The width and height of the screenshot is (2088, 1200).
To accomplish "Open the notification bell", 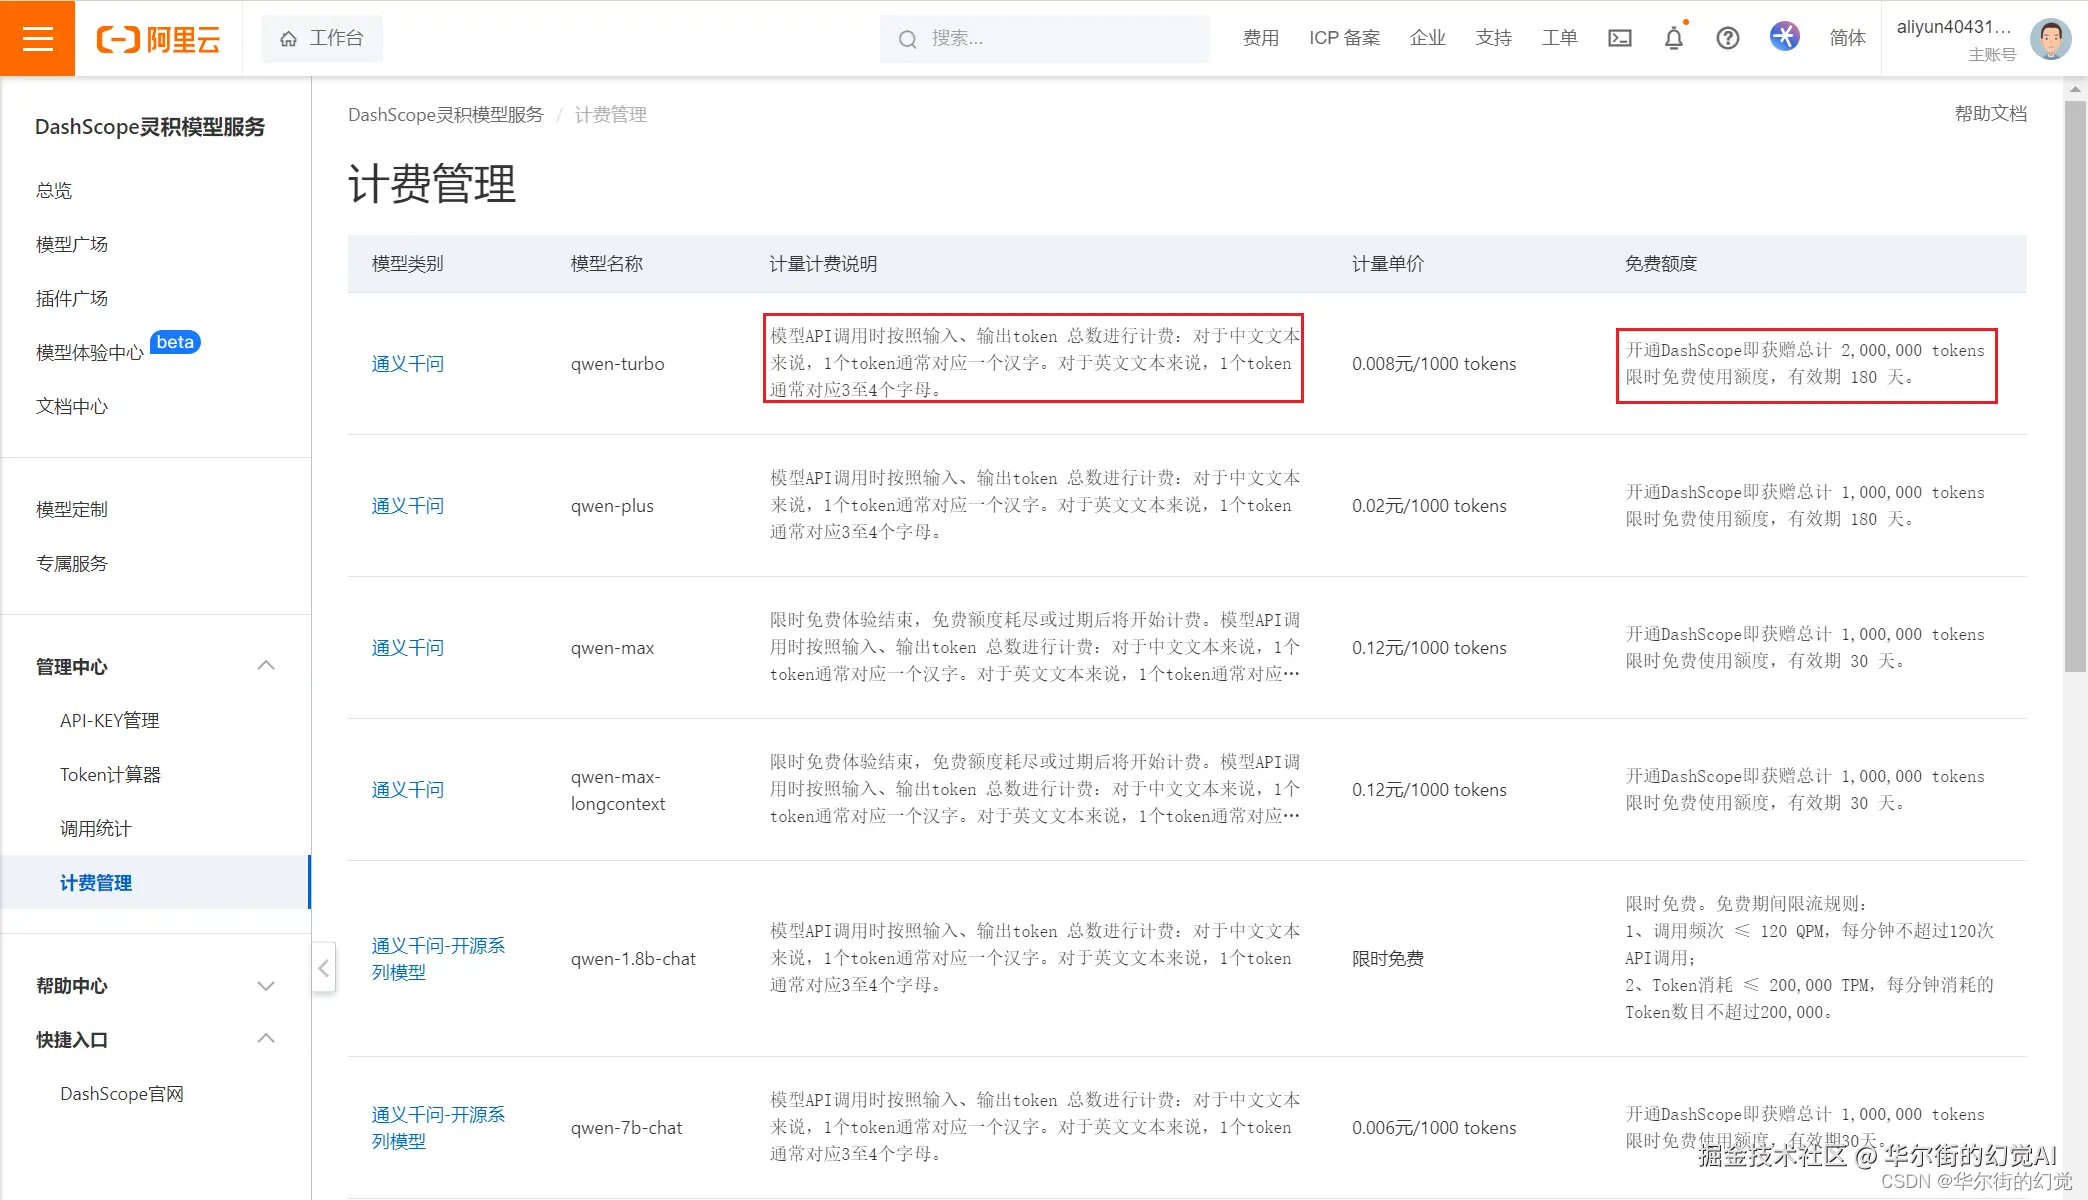I will tap(1674, 38).
